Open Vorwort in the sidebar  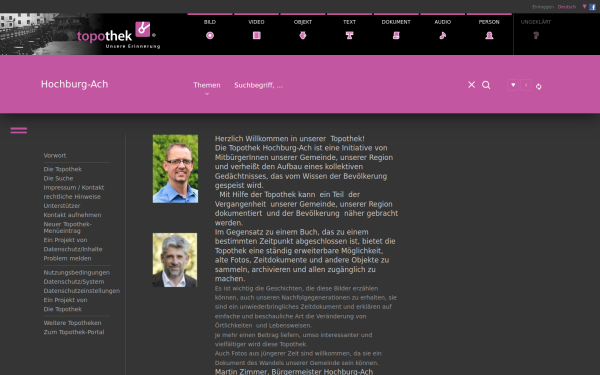(55, 155)
